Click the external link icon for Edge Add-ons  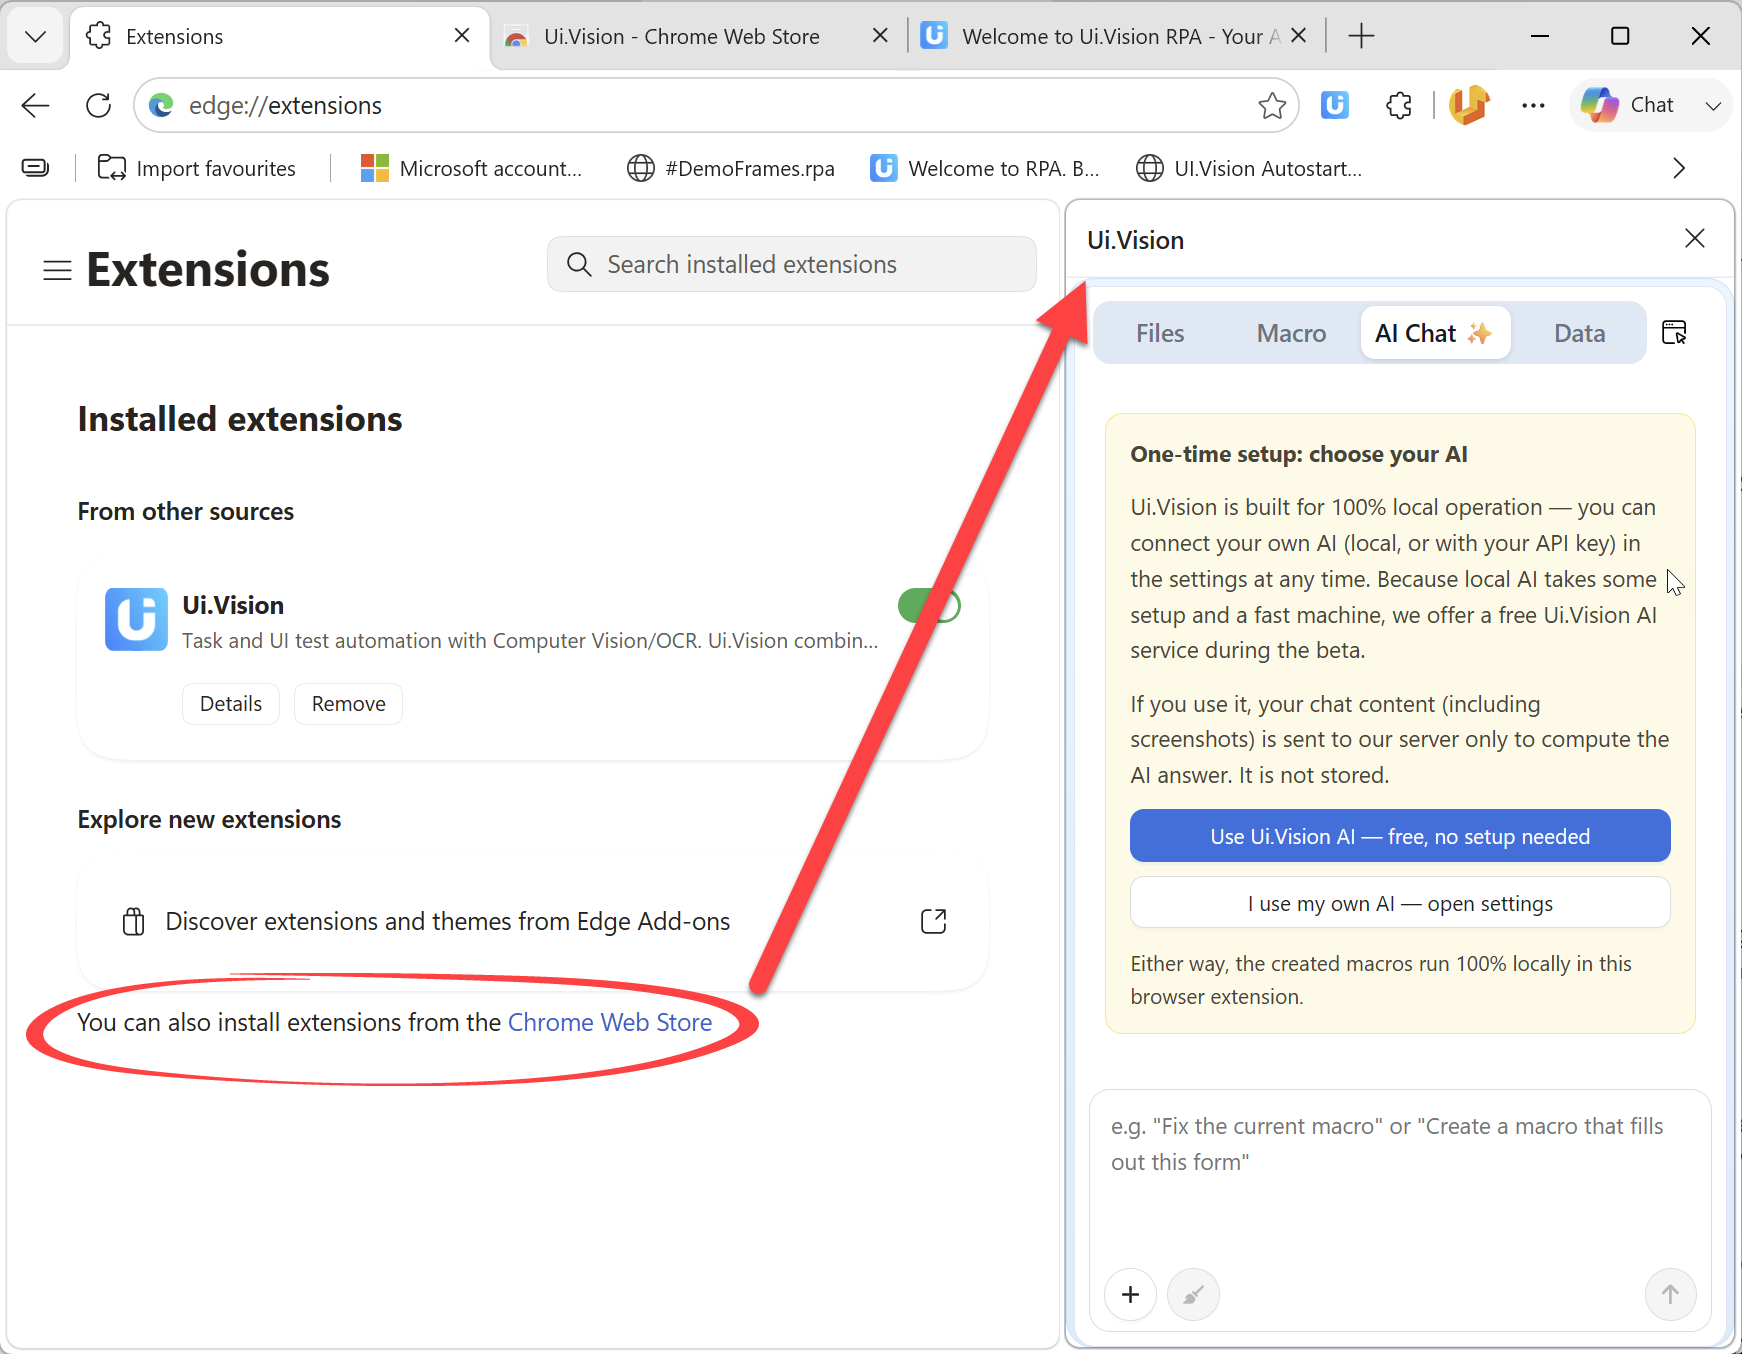[933, 921]
